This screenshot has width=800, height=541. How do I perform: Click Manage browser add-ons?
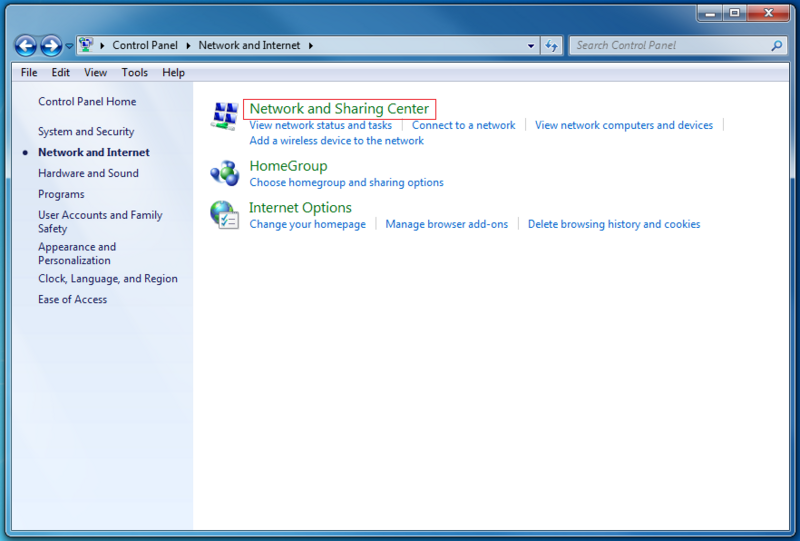446,224
